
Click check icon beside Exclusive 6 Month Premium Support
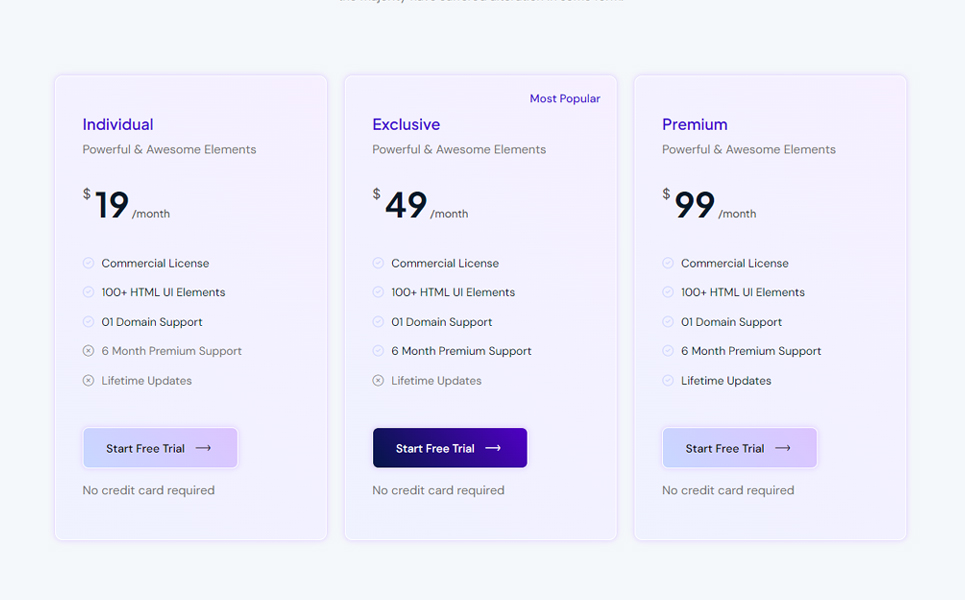pos(378,351)
